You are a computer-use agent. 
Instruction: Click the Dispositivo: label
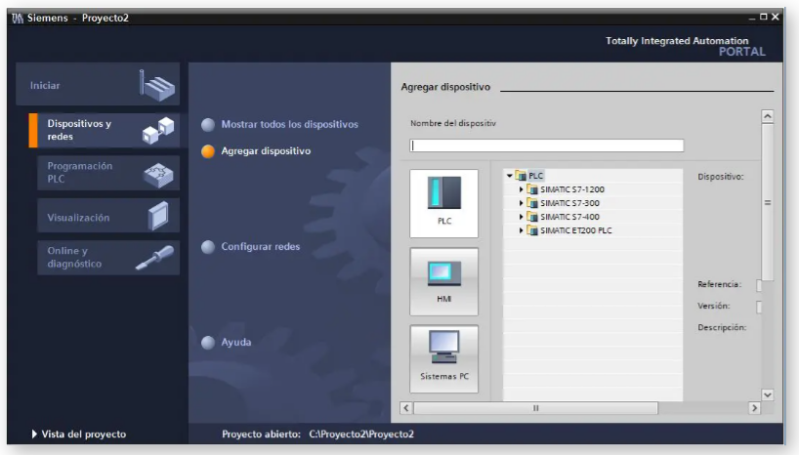720,177
